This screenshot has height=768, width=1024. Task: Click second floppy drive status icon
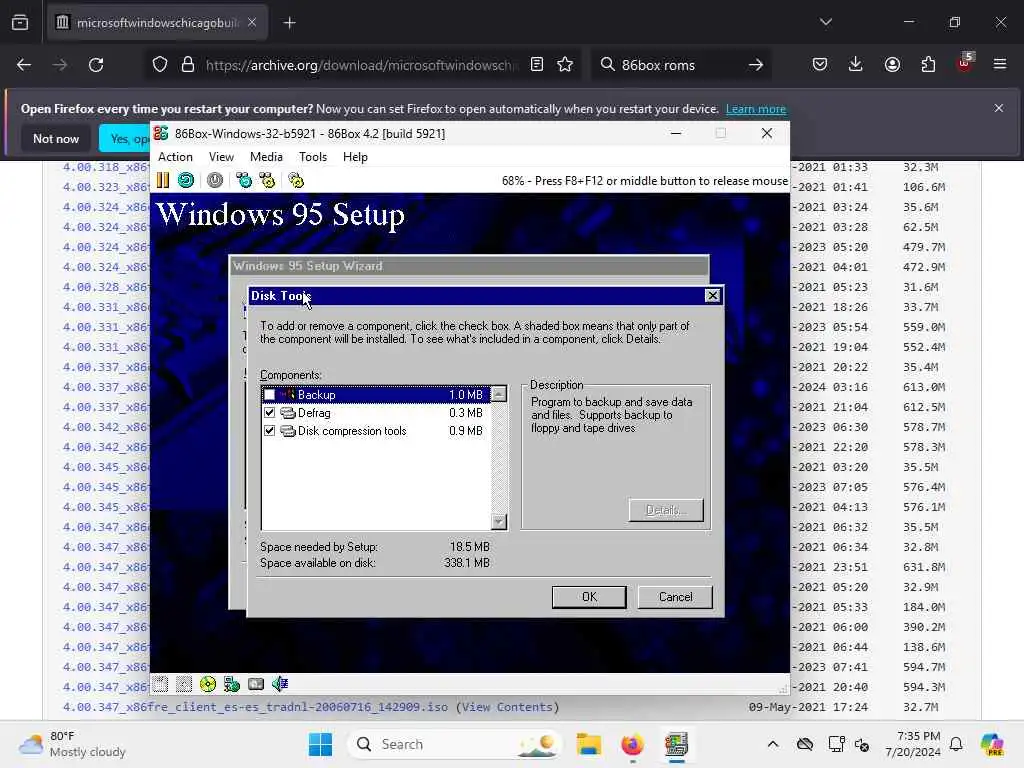pos(184,684)
